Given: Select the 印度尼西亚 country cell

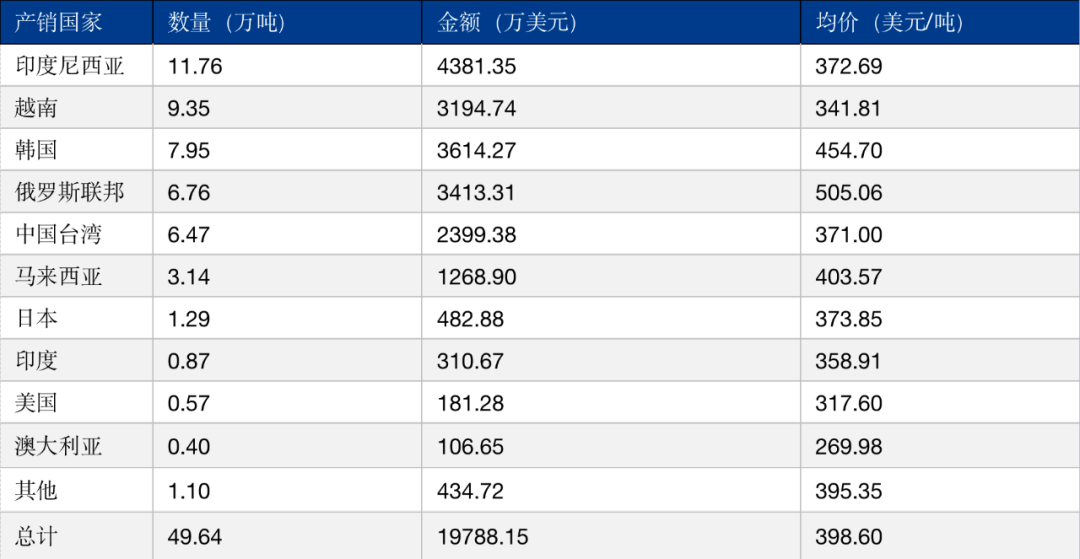Looking at the screenshot, I should 70,65.
